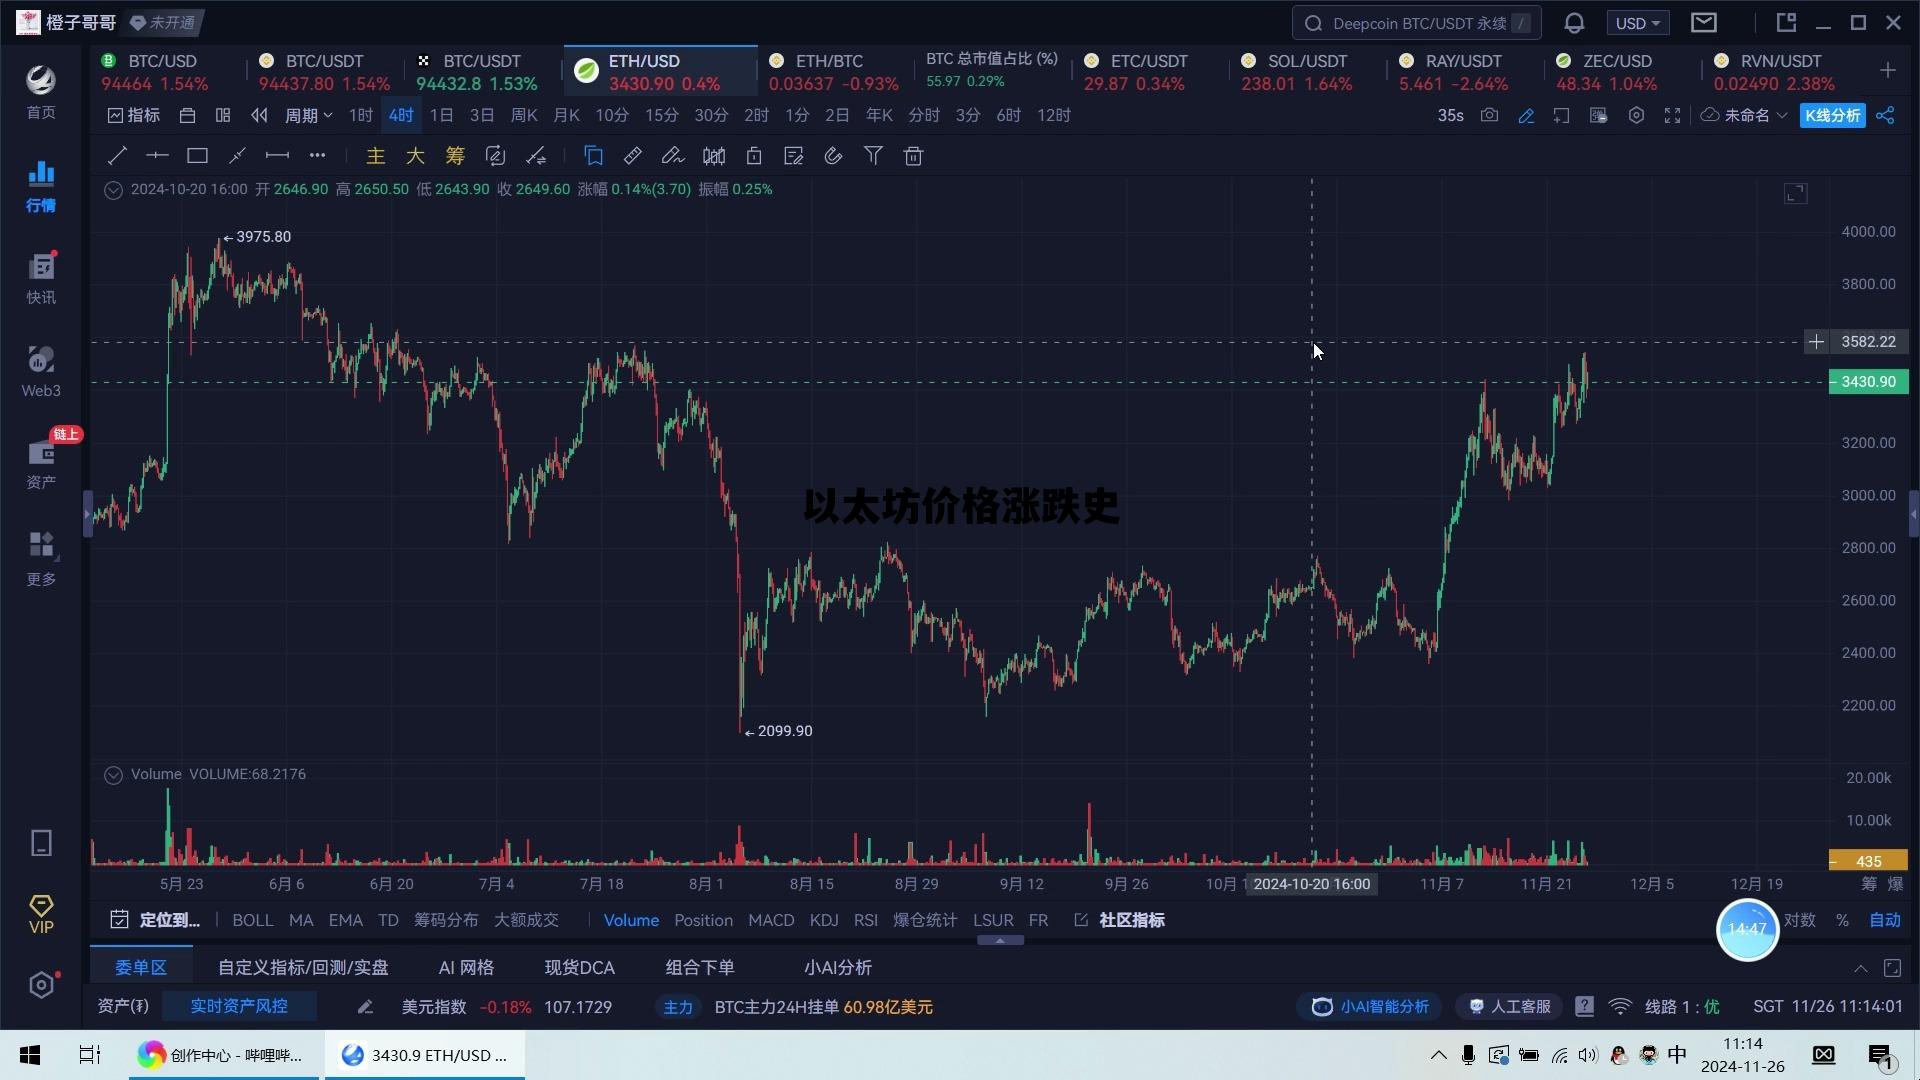Toggle the KDJ indicator
The height and width of the screenshot is (1080, 1920).
coord(824,921)
